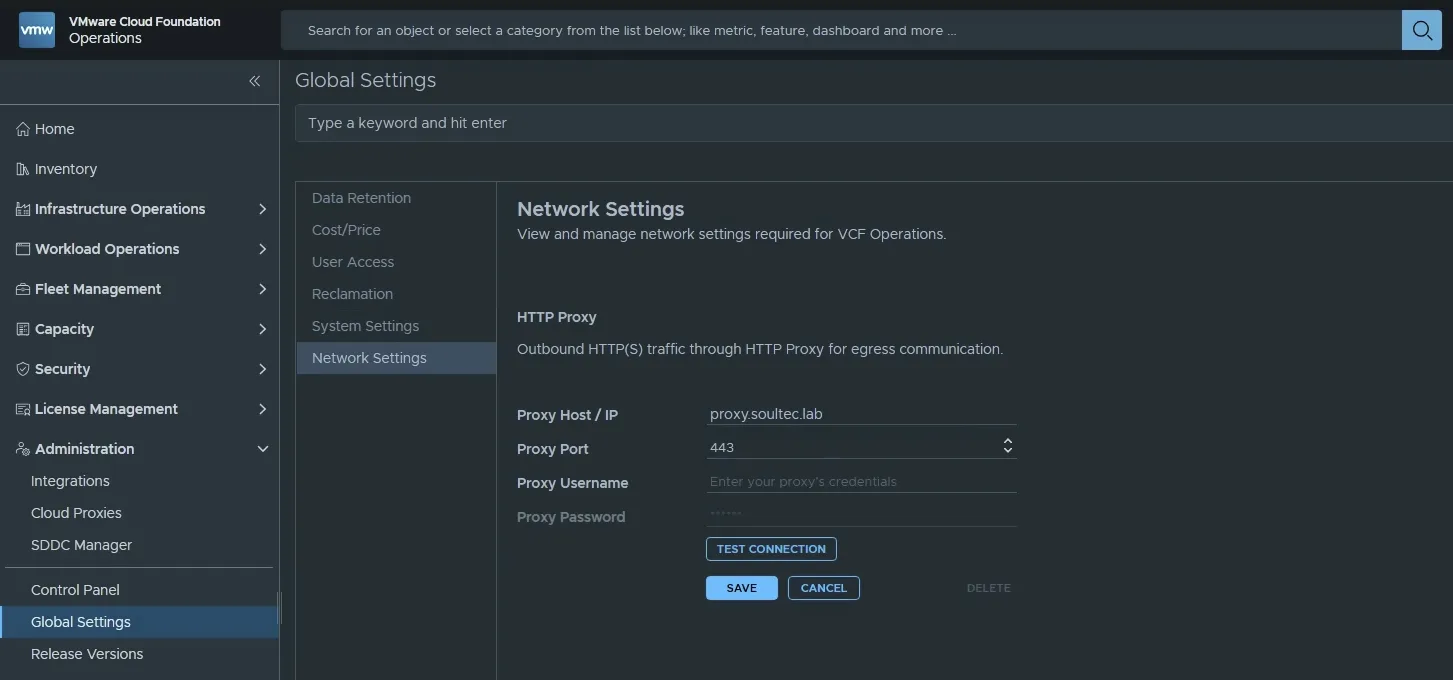Click the HTTP Proxy section label

click(556, 317)
